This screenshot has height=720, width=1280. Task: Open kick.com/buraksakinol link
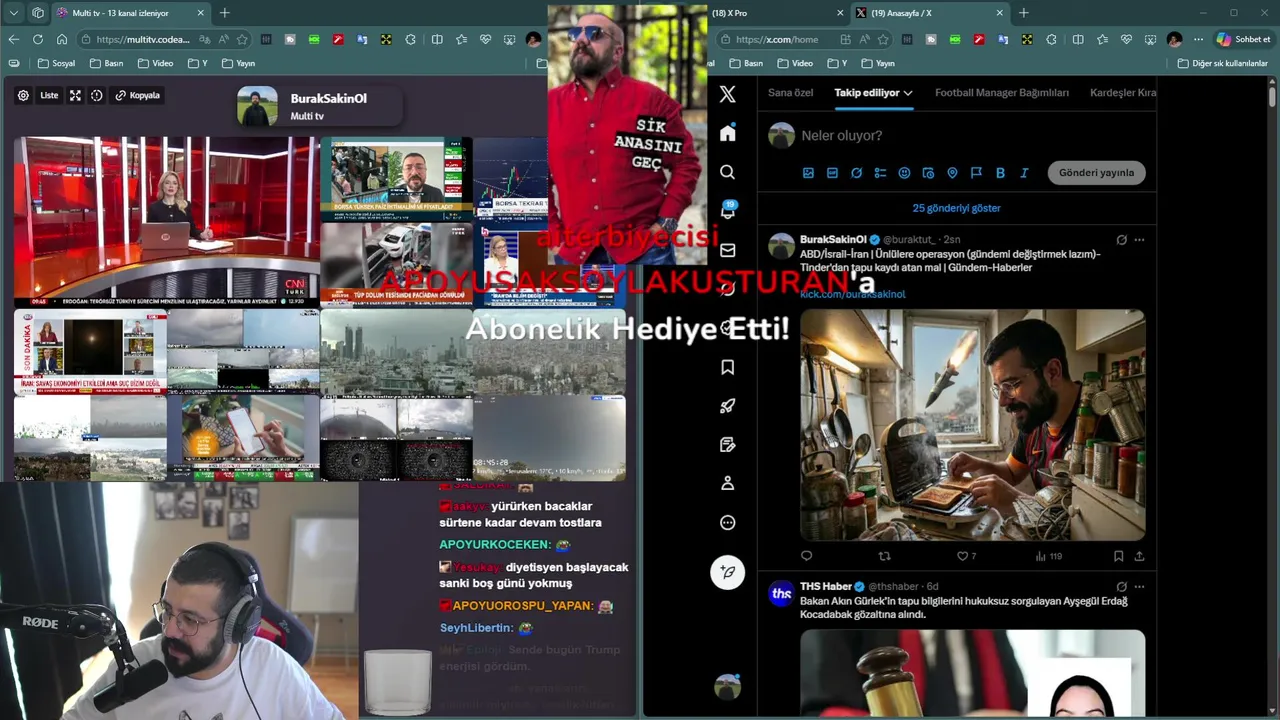(852, 294)
